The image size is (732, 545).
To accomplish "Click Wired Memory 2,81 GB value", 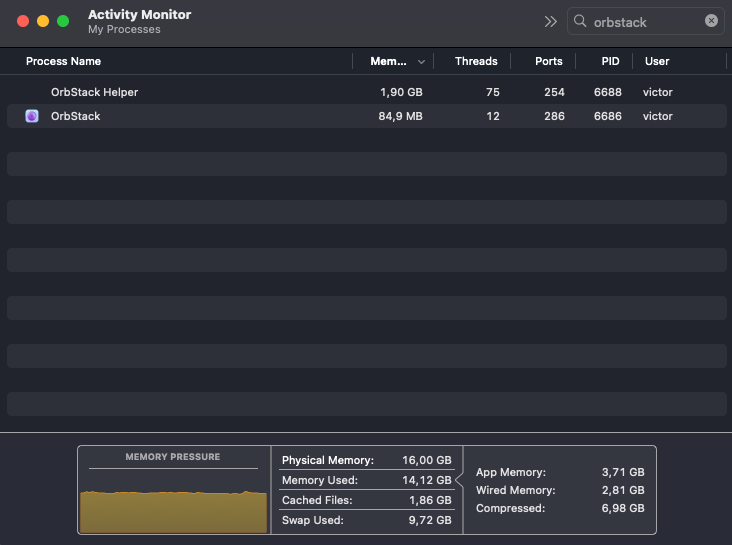I will click(x=623, y=490).
